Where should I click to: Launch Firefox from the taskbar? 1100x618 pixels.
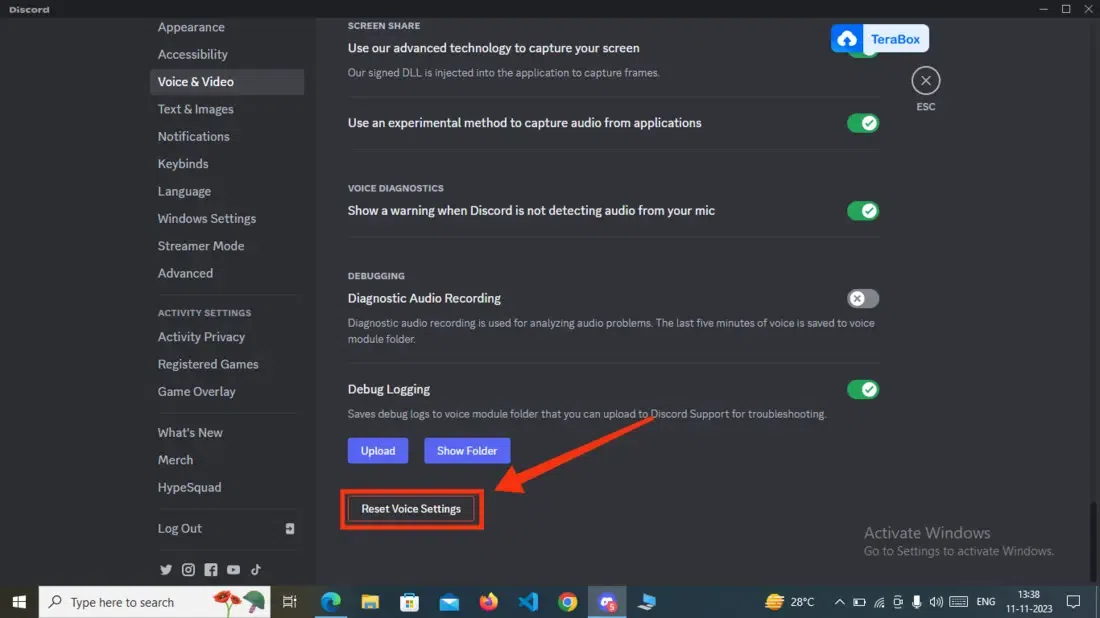coord(488,602)
